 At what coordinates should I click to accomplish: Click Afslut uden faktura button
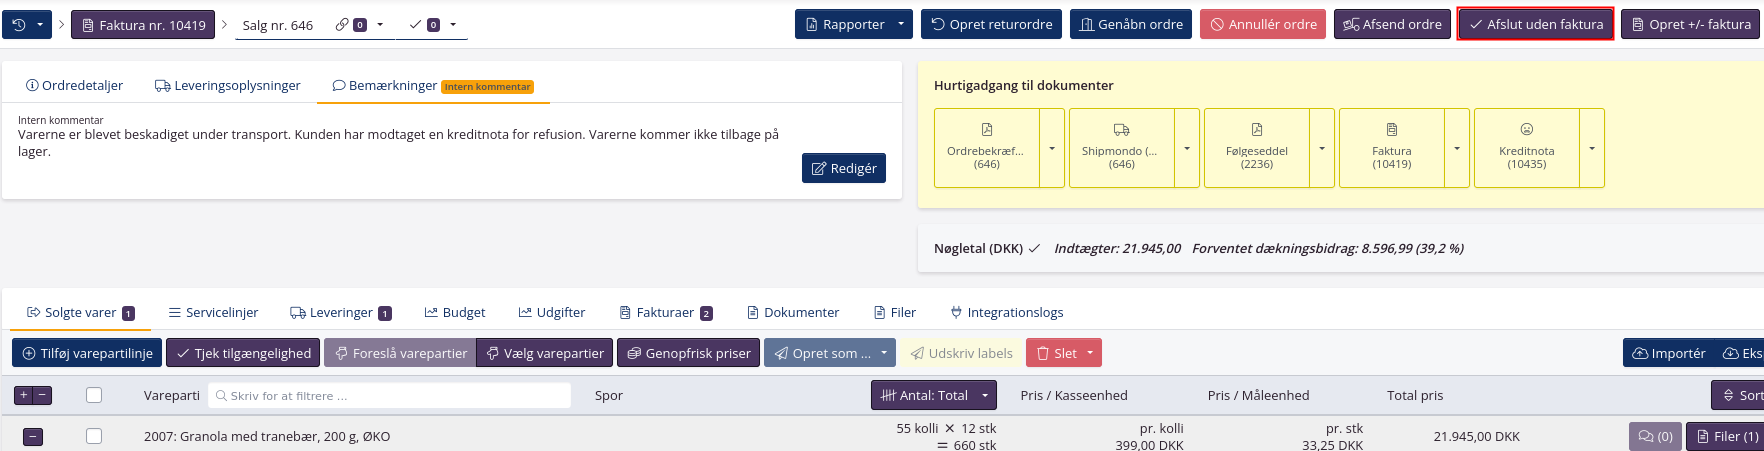tap(1536, 24)
